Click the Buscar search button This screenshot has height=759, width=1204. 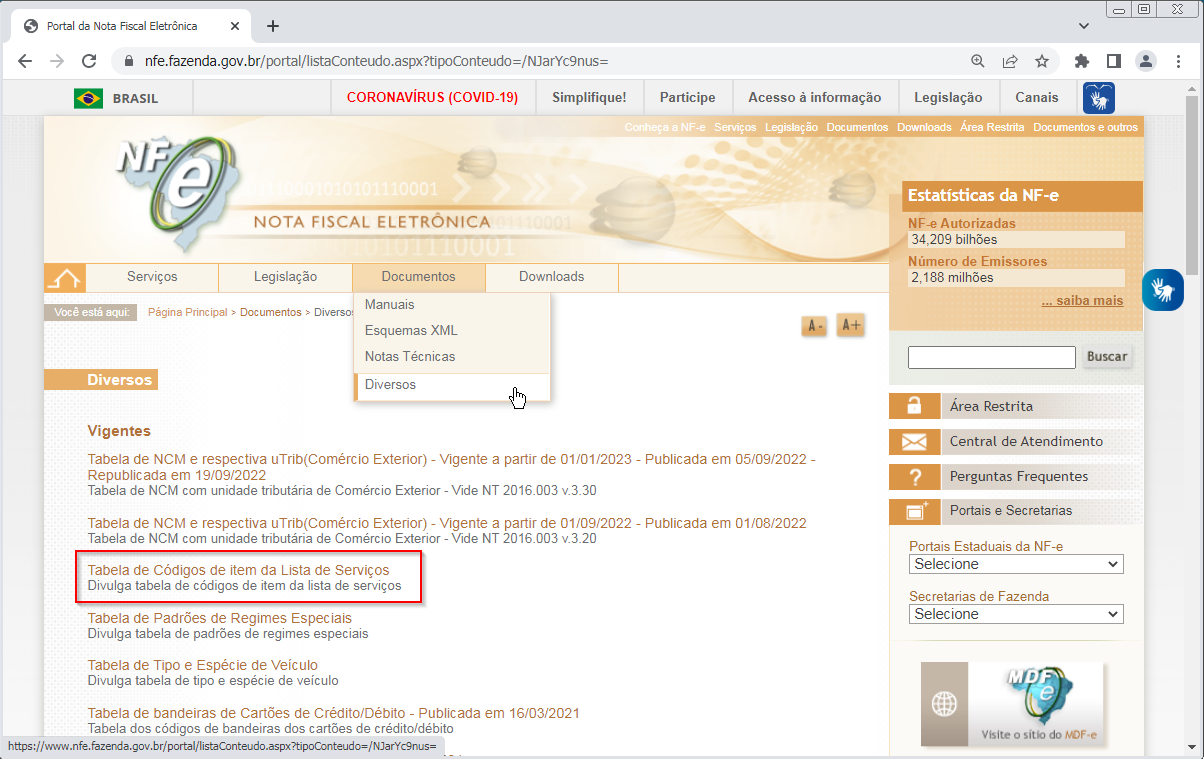click(1106, 356)
